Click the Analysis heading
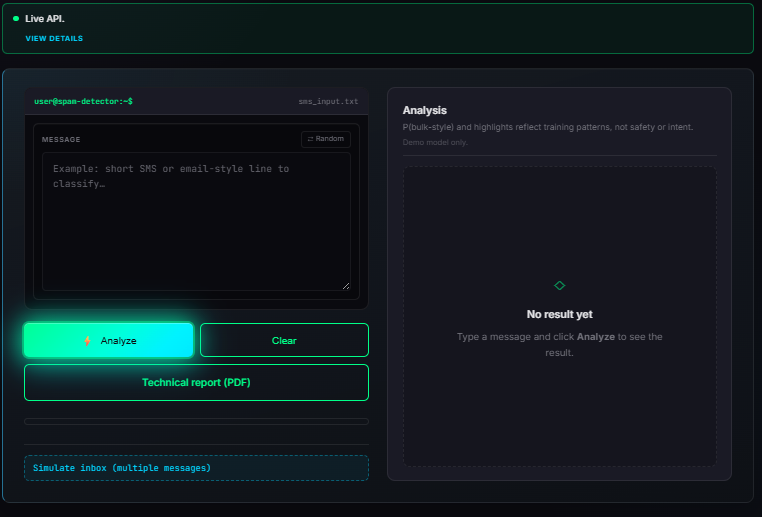The height and width of the screenshot is (517, 762). [x=425, y=110]
